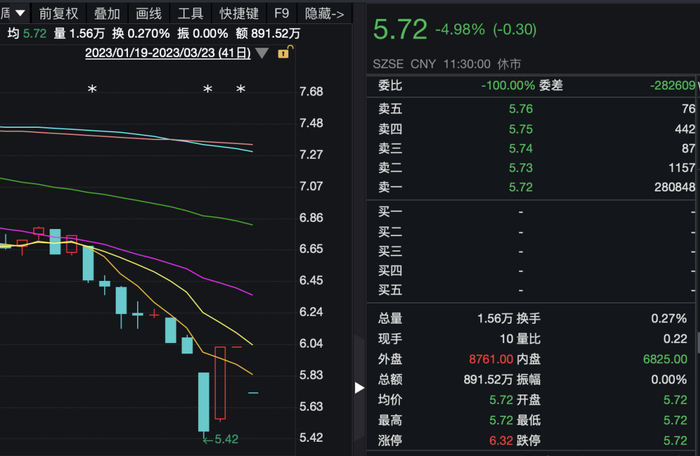This screenshot has height=456, width=700.
Task: Open the 画线 drawing tools
Action: (x=148, y=14)
